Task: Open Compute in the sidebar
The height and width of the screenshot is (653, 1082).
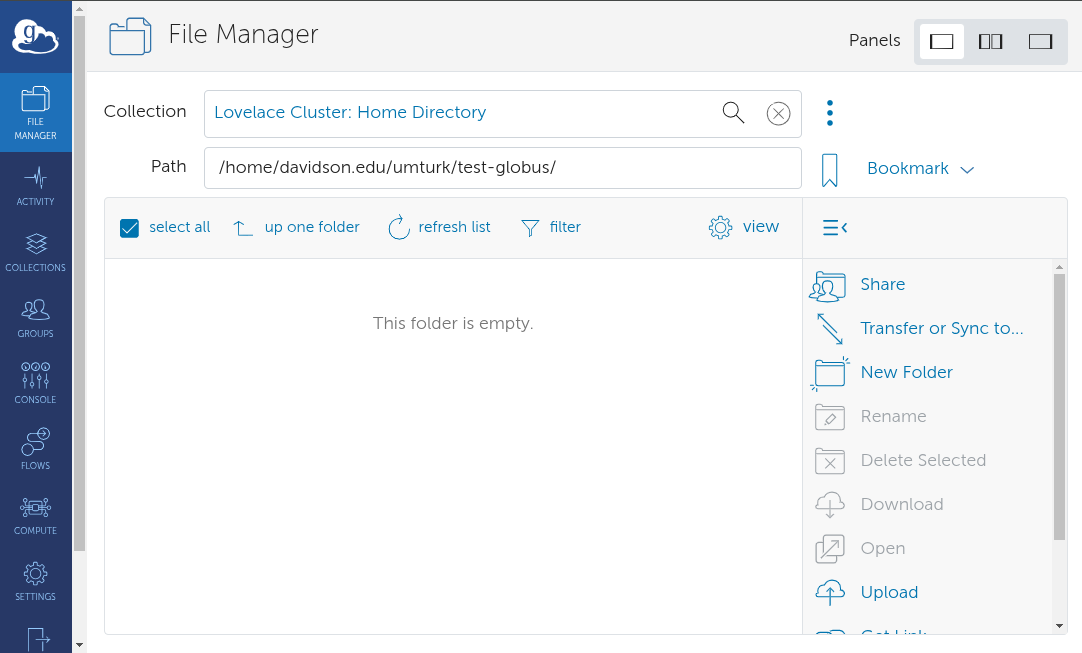Action: [35, 516]
